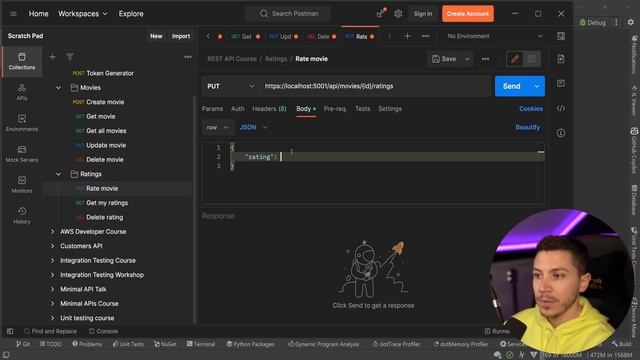Click the hamburger menu icon

coord(13,14)
